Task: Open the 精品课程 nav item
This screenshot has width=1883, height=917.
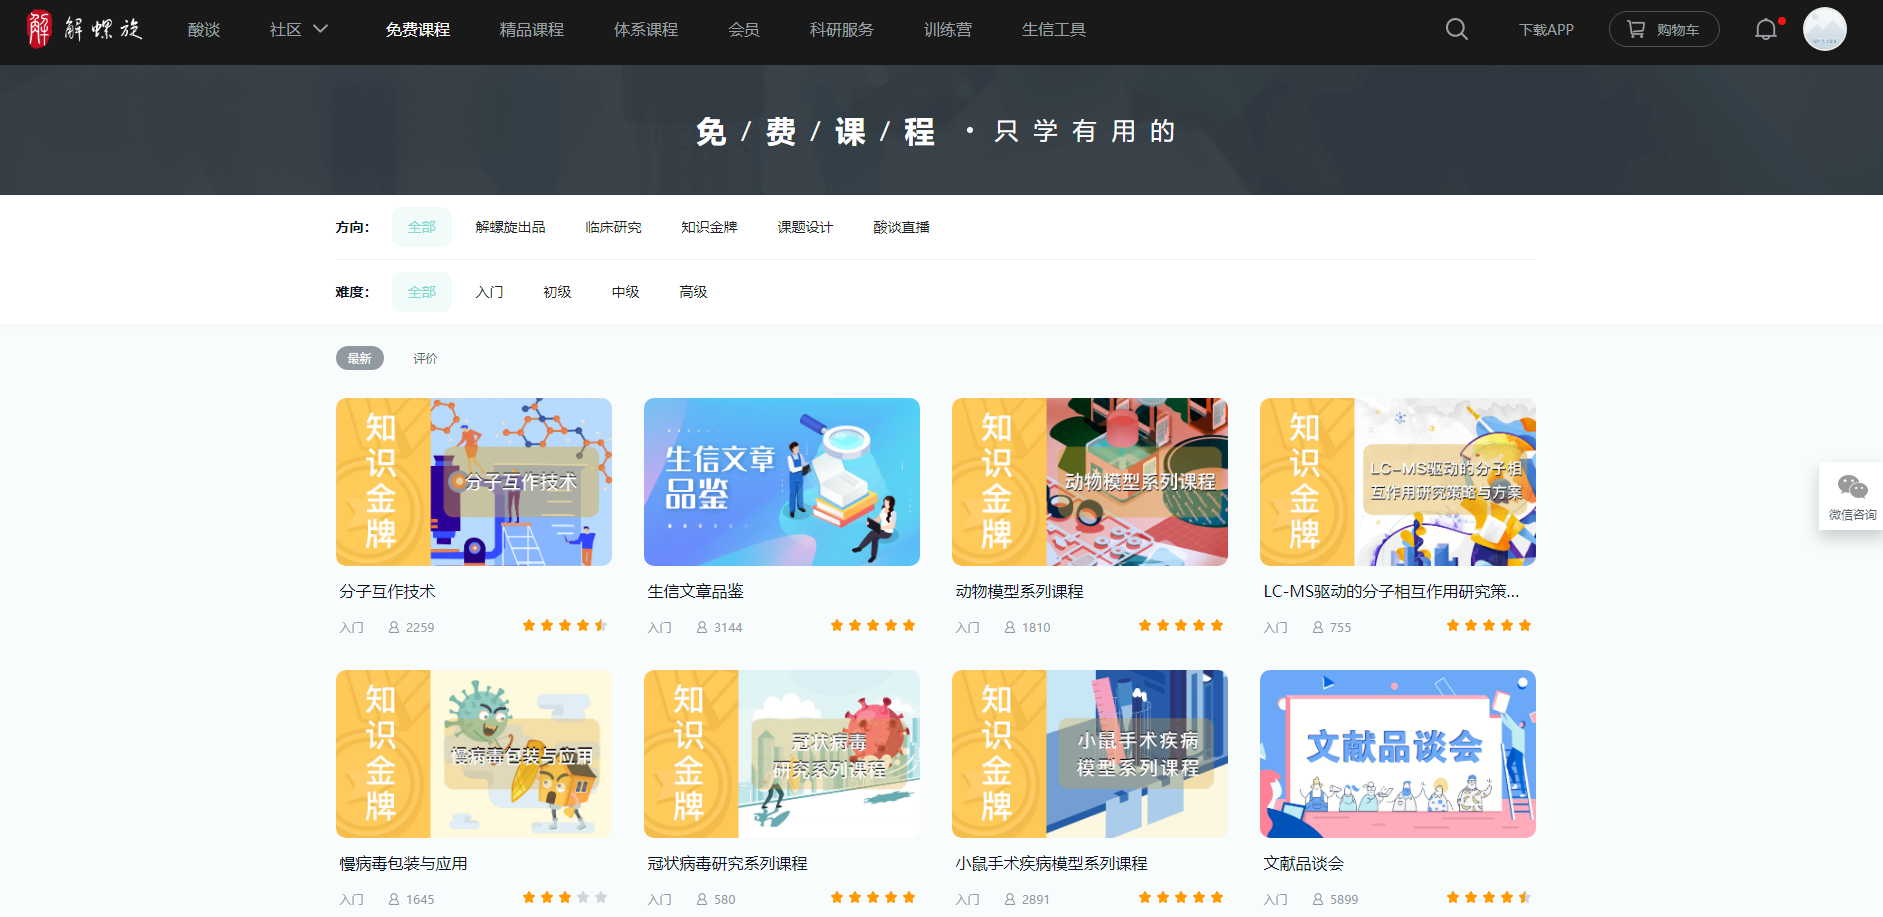Action: 532,30
